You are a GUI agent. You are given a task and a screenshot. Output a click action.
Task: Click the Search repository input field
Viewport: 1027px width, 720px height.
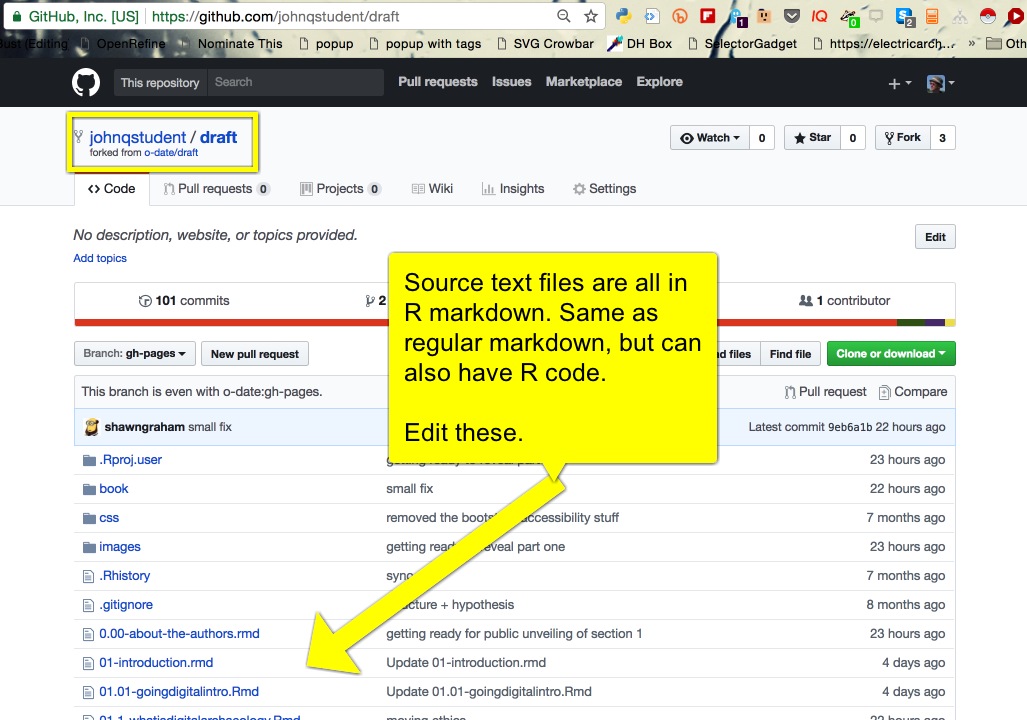295,83
